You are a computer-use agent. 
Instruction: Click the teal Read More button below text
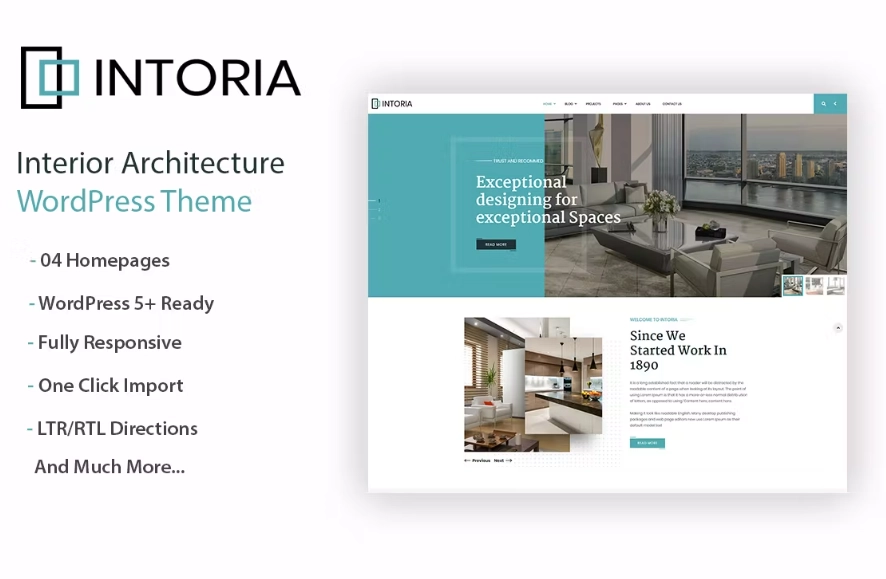[x=647, y=443]
